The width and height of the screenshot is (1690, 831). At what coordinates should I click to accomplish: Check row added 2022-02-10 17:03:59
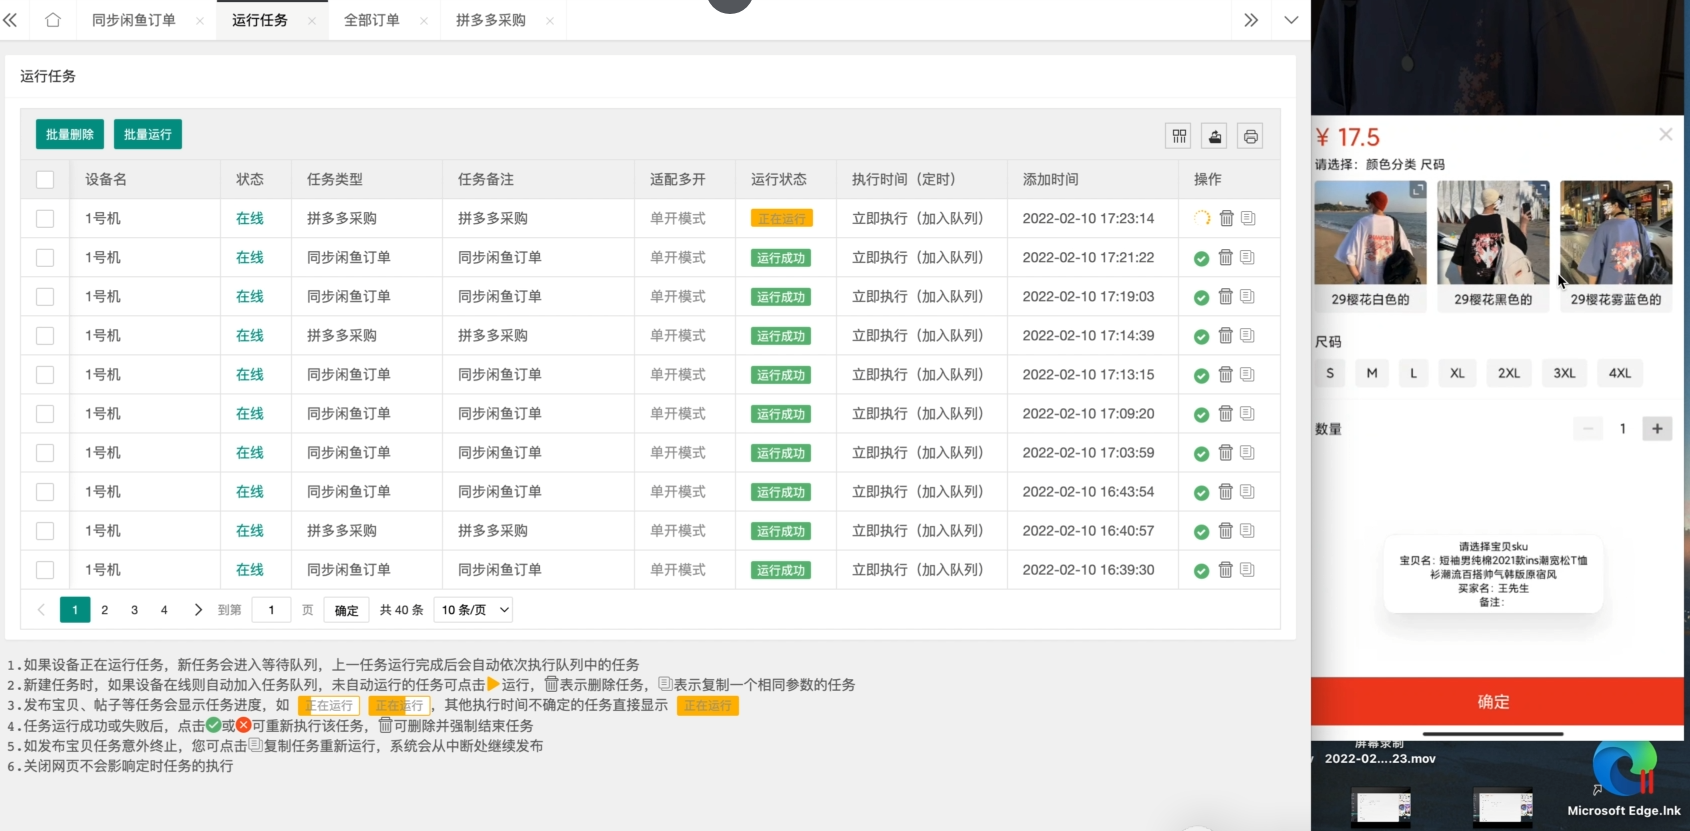click(45, 452)
